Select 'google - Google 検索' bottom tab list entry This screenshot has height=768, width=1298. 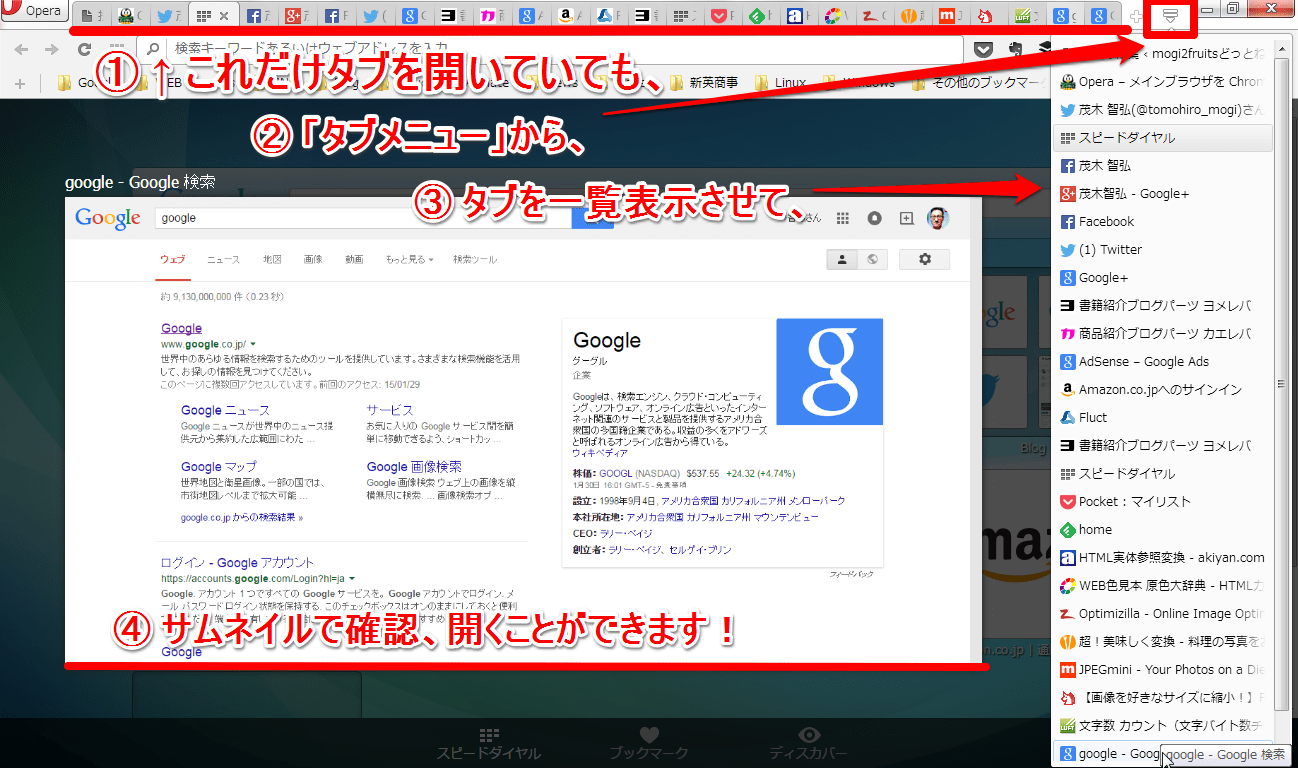point(1163,754)
